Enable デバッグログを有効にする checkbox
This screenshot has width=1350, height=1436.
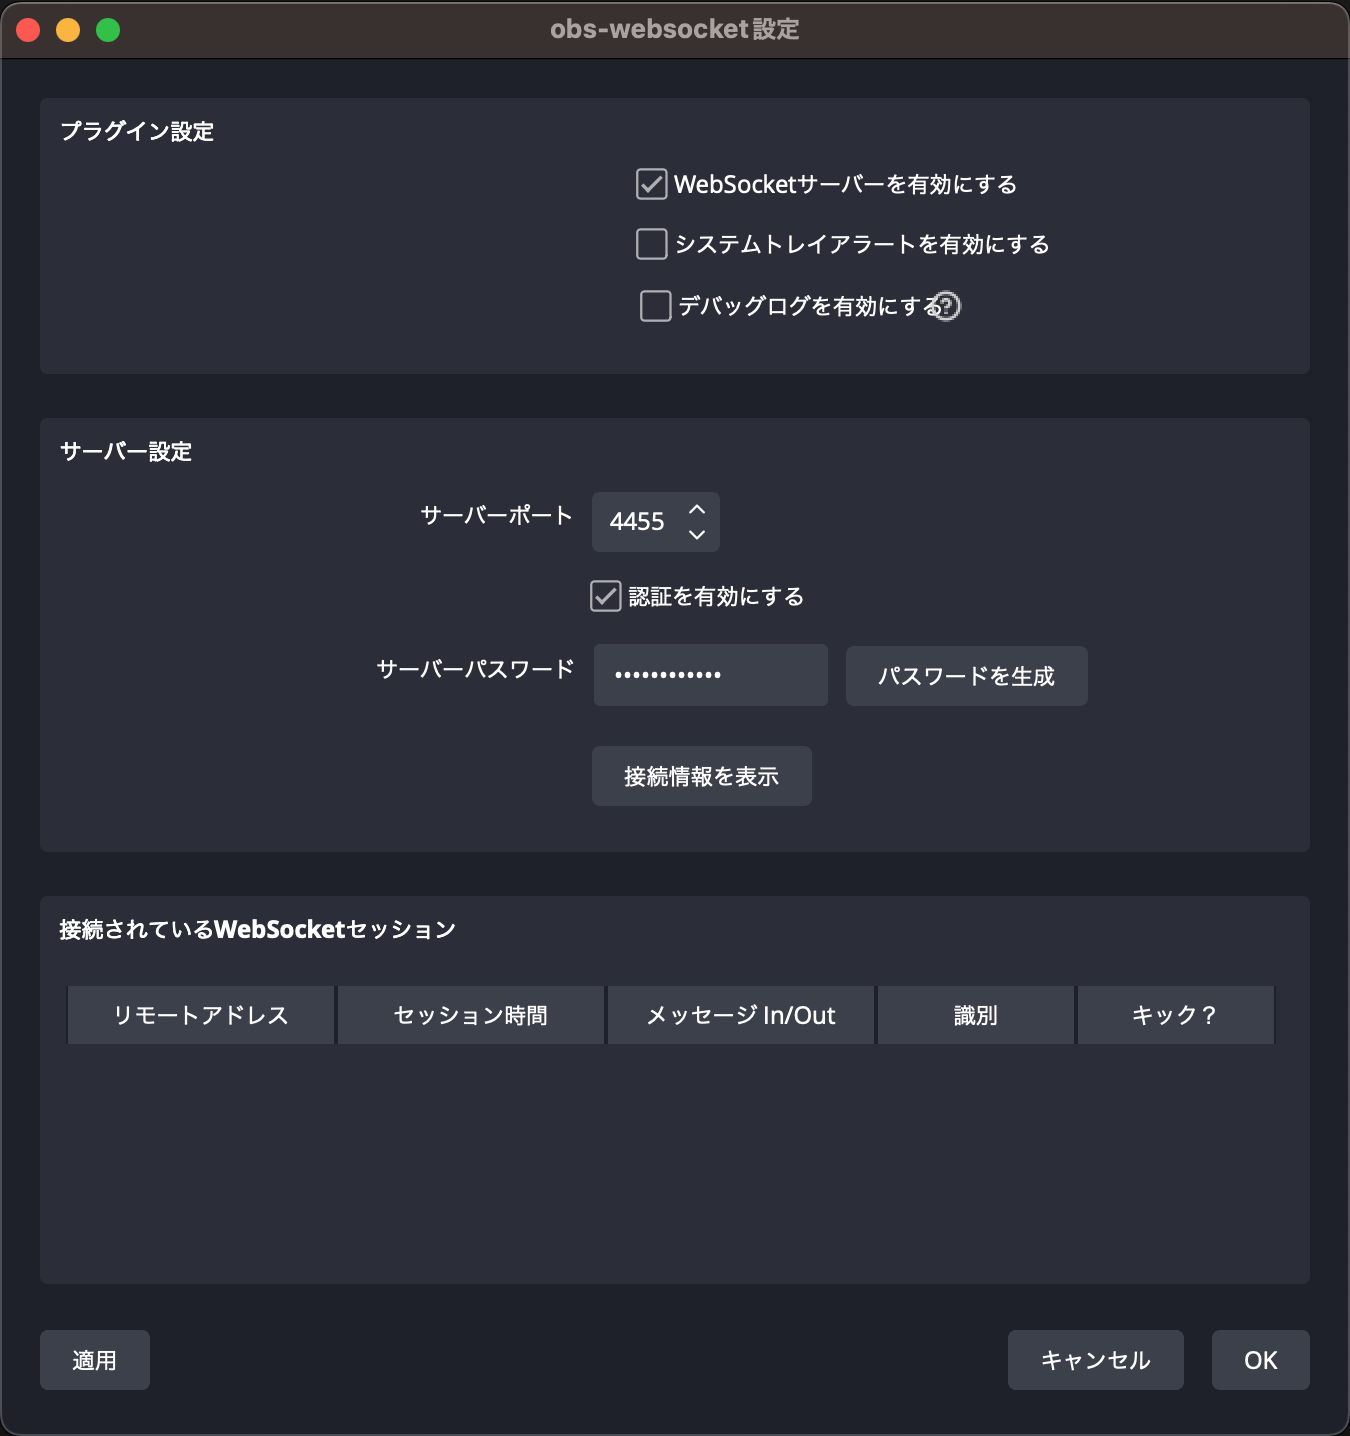[655, 306]
